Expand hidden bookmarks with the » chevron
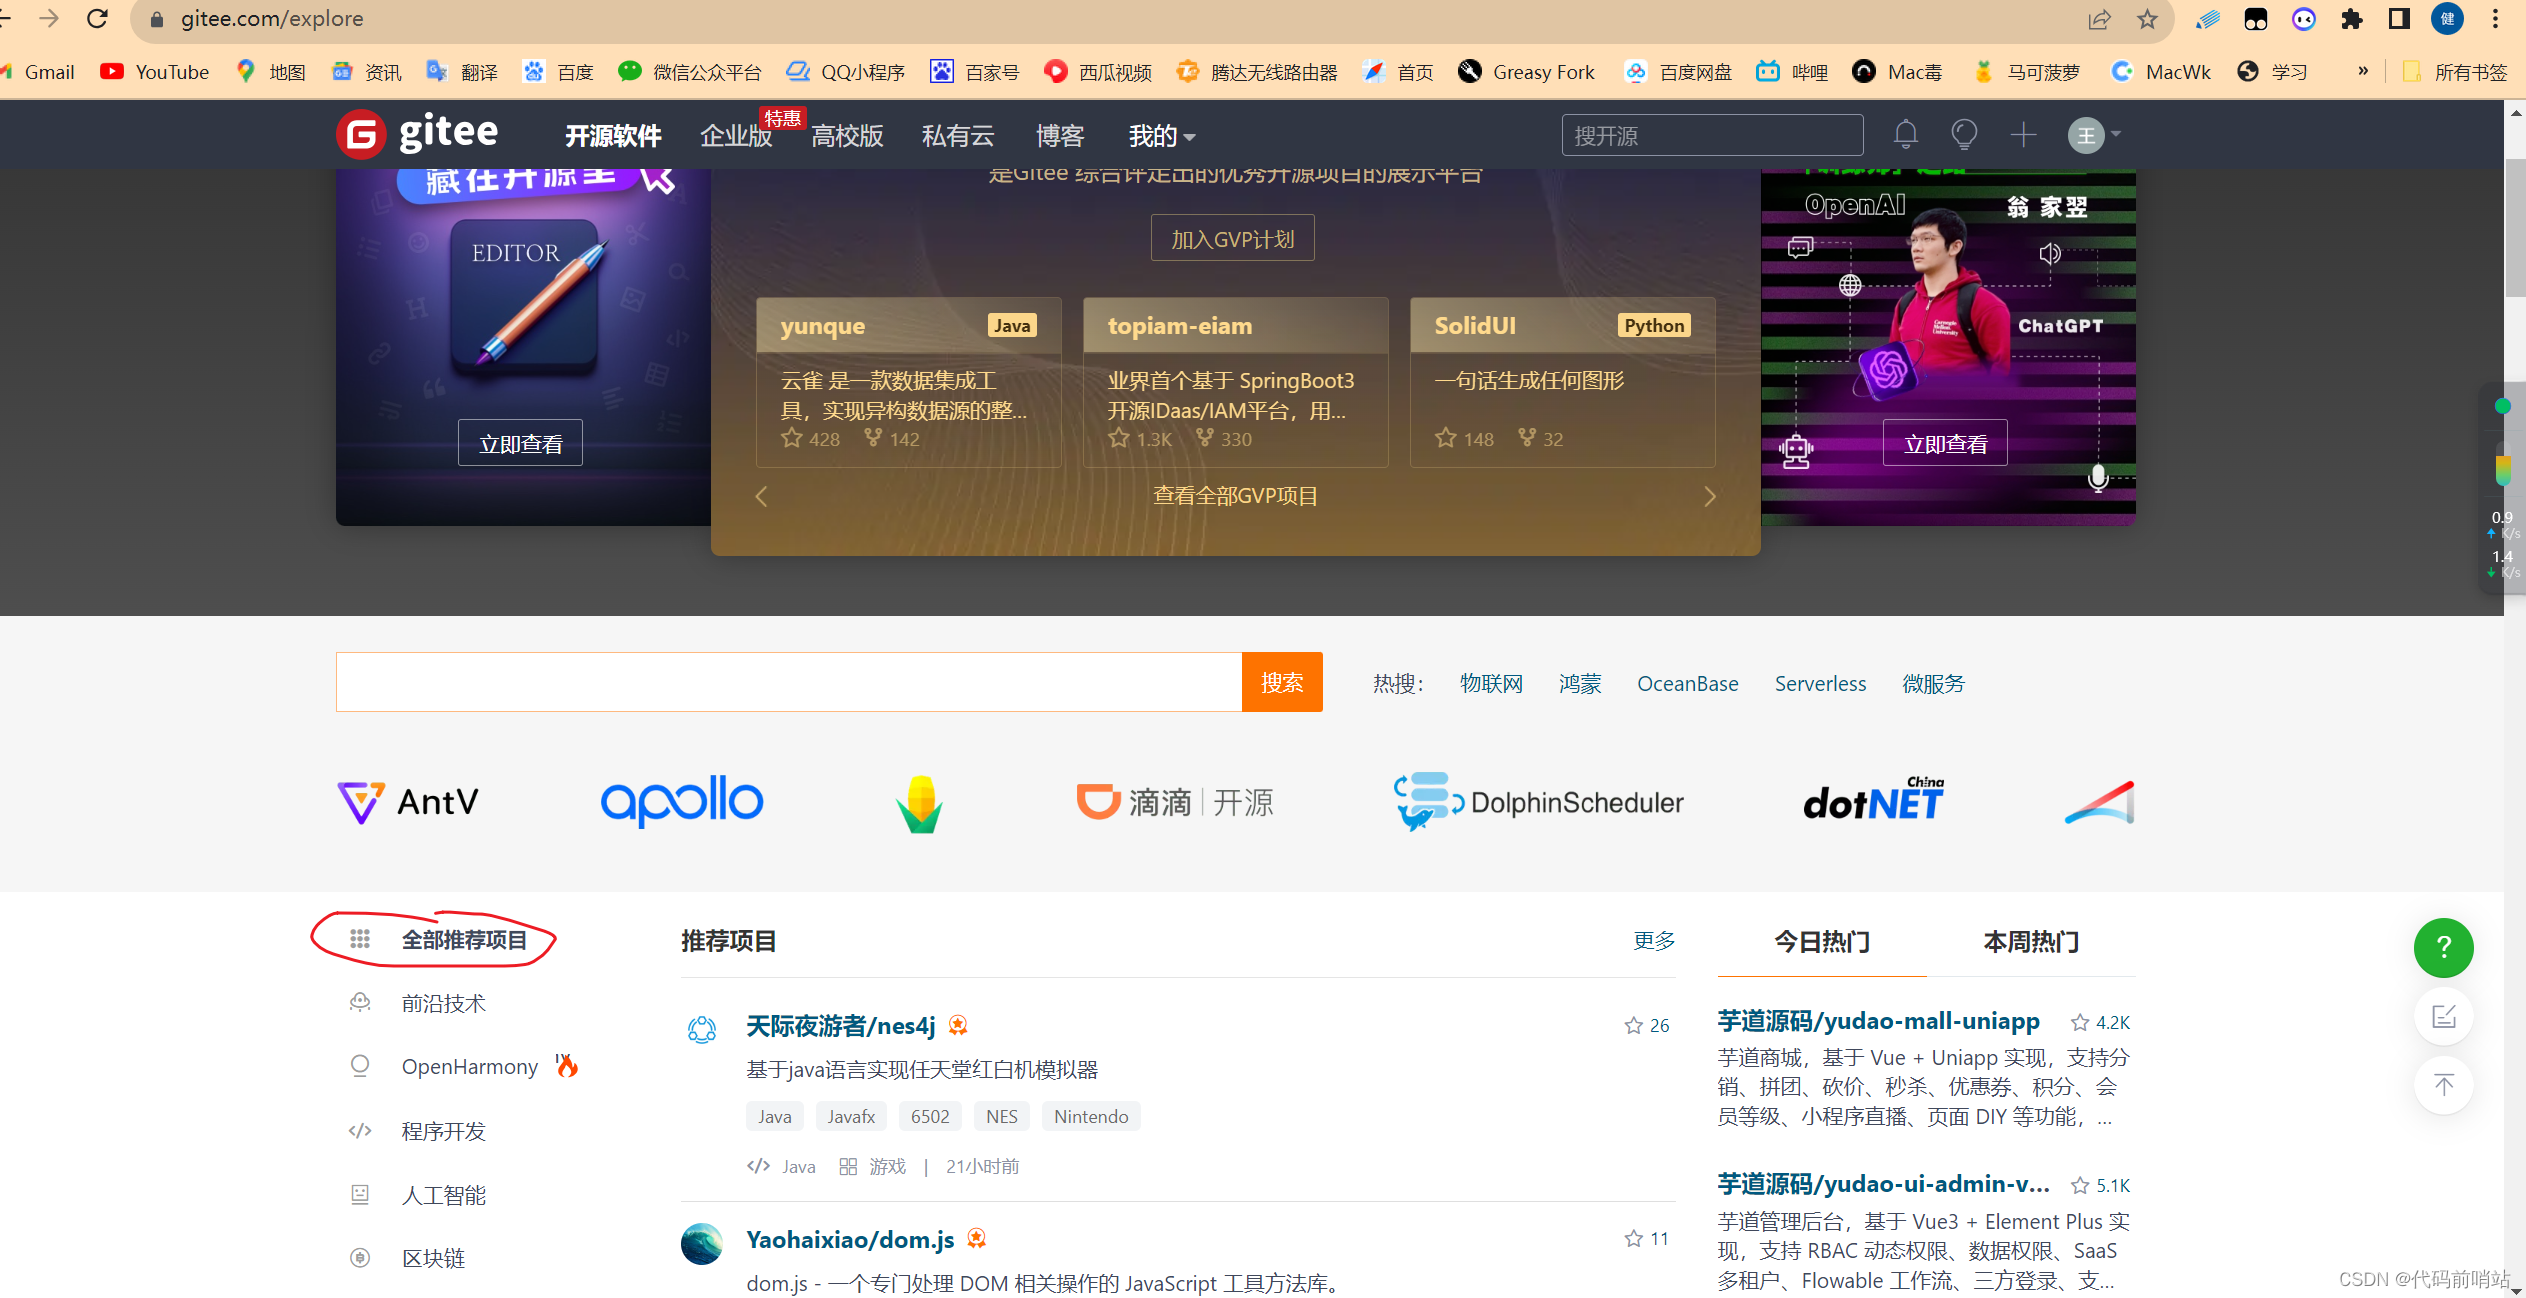2526x1298 pixels. pos(2364,71)
